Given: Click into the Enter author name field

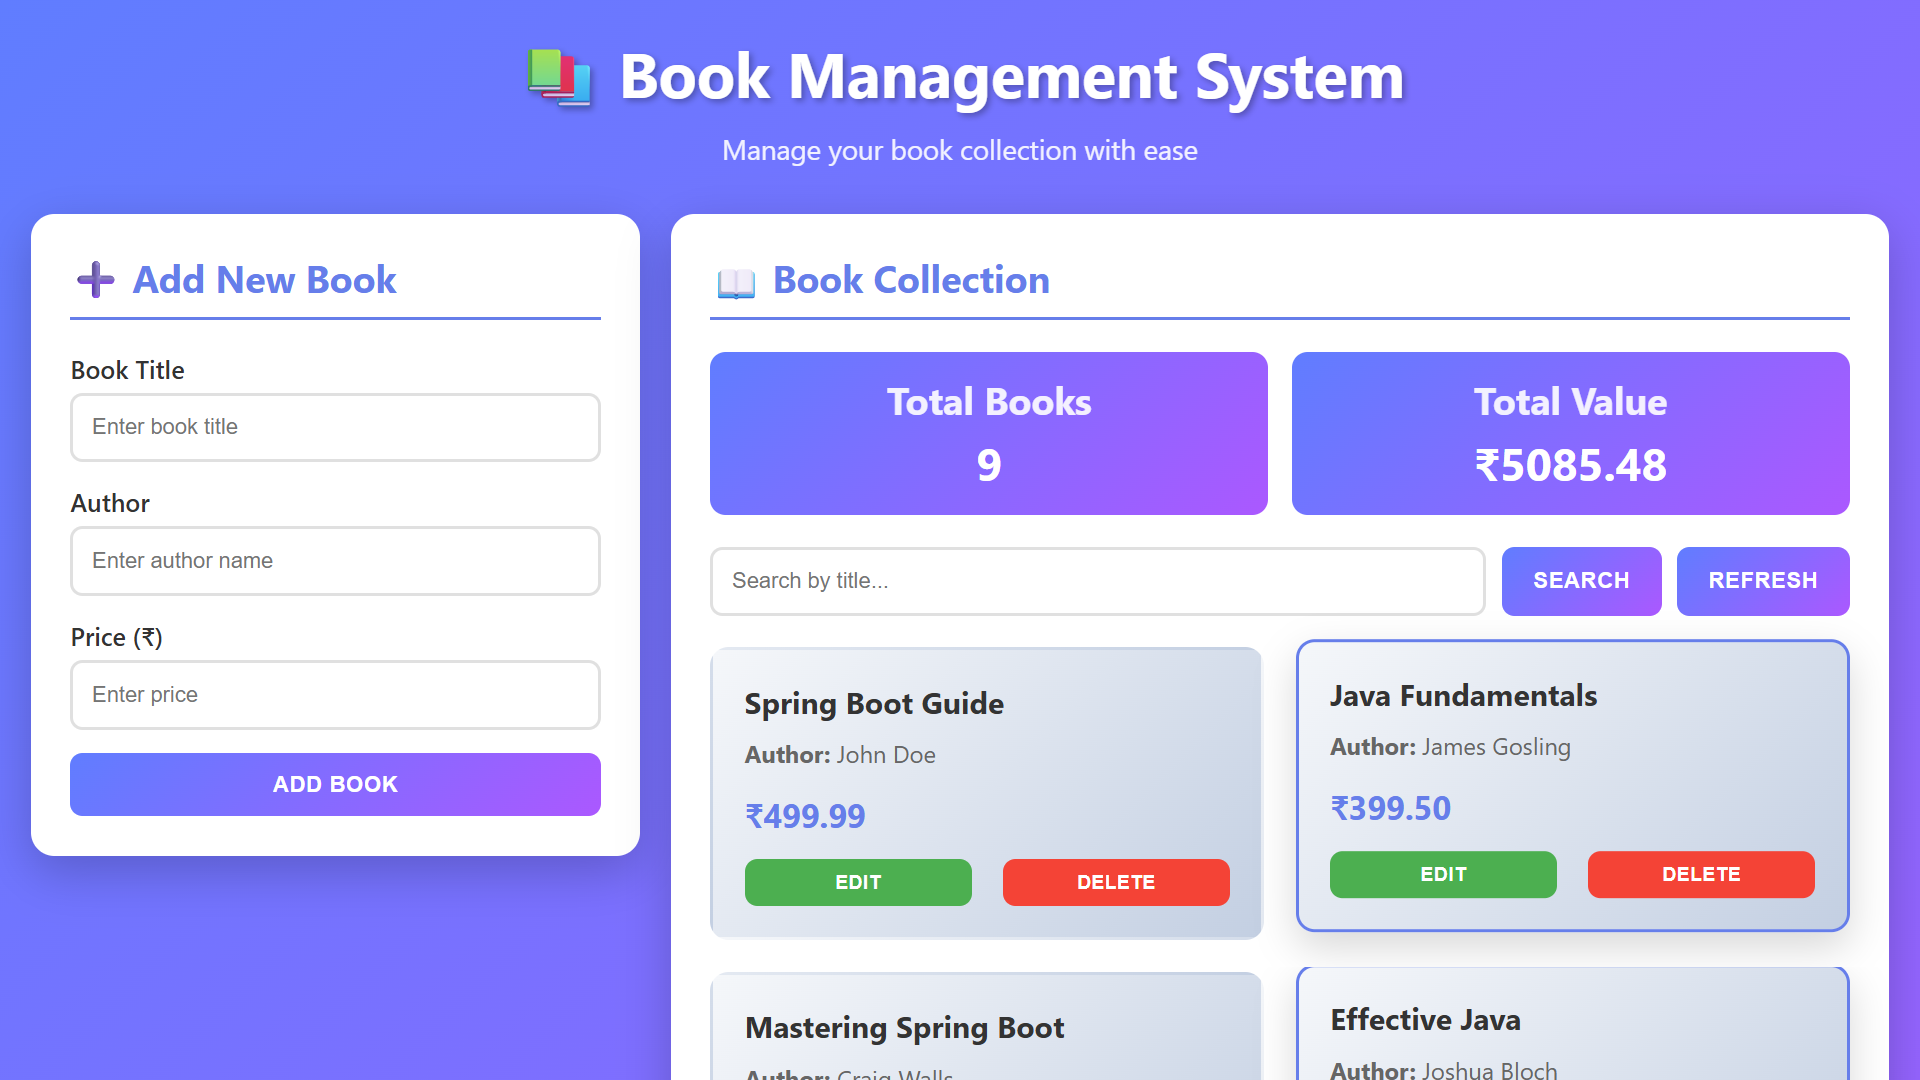Looking at the screenshot, I should tap(335, 561).
